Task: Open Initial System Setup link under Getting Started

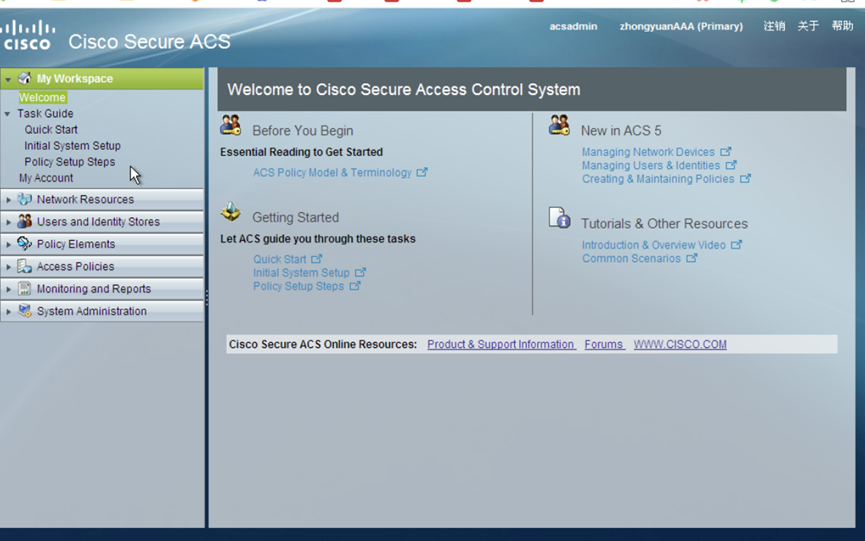Action: 301,273
